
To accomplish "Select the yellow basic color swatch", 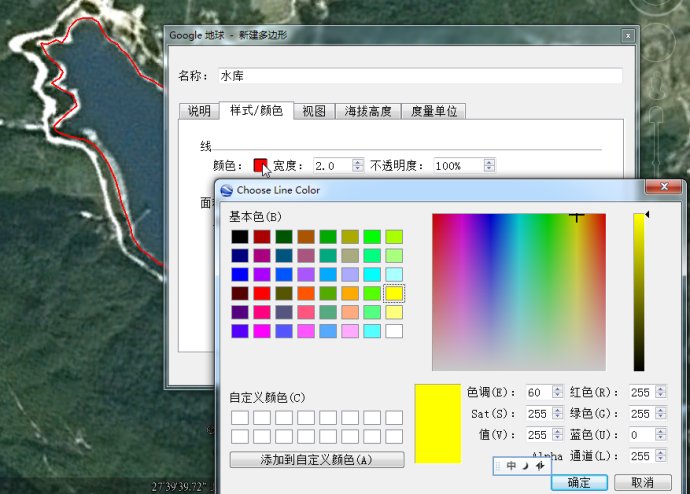I will pos(394,293).
